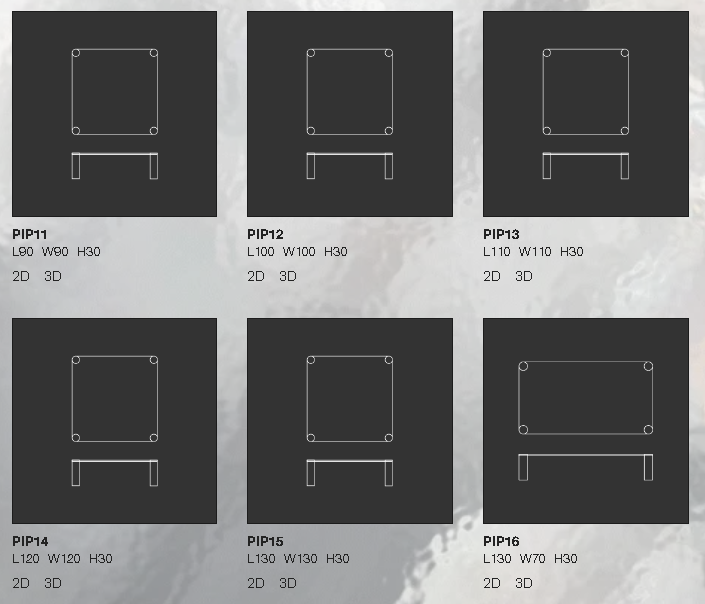Viewport: 705px width, 604px height.
Task: Download the 2D file for PIP13
Action: coord(492,276)
